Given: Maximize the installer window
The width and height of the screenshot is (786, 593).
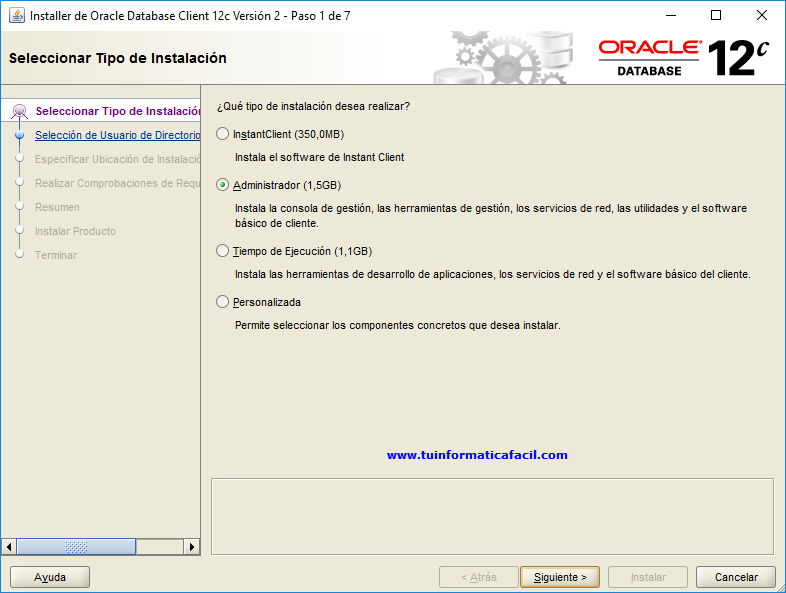Looking at the screenshot, I should coord(716,15).
